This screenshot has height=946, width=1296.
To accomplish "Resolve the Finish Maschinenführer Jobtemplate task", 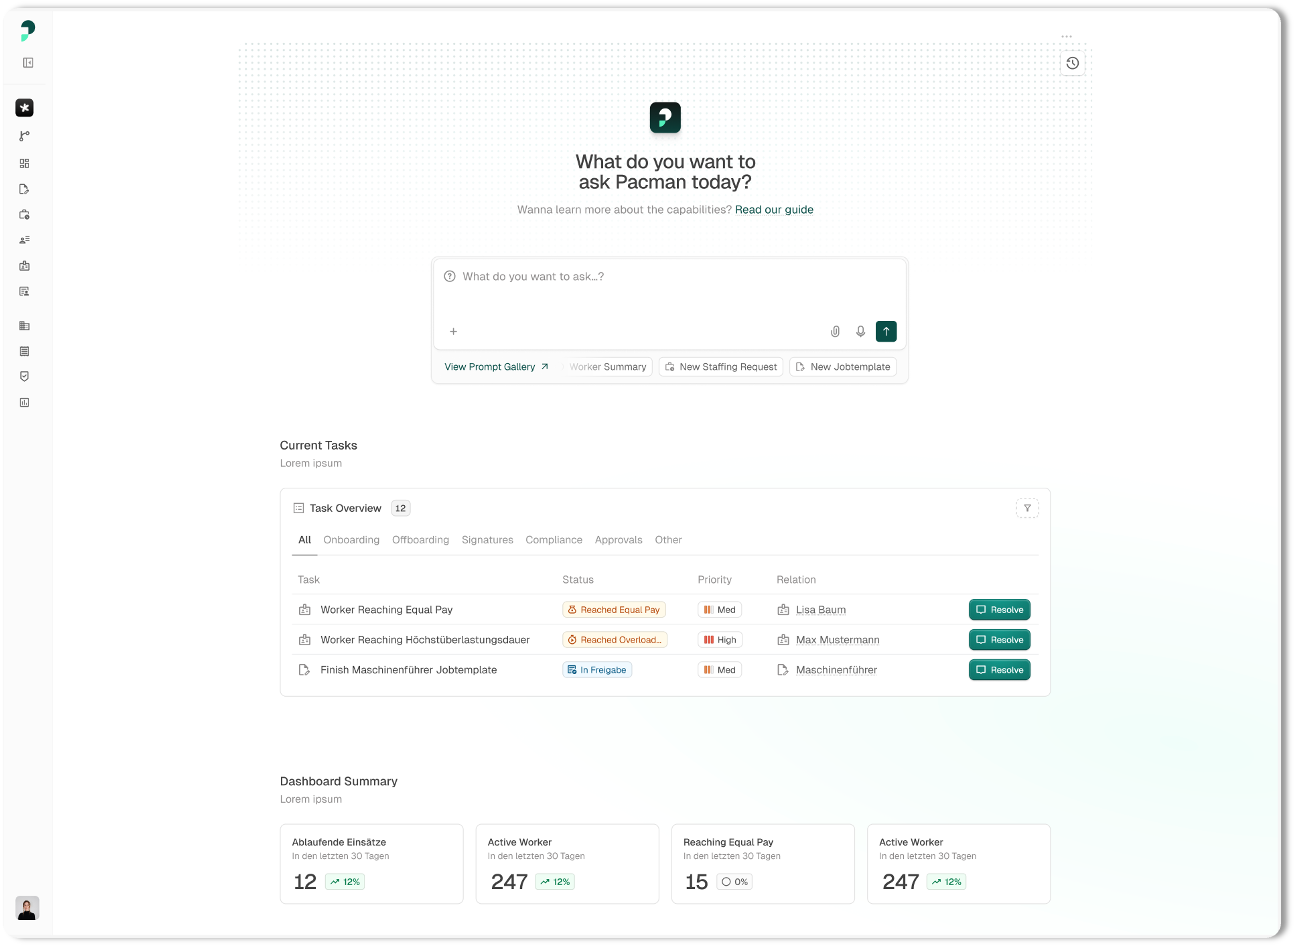I will [1000, 670].
